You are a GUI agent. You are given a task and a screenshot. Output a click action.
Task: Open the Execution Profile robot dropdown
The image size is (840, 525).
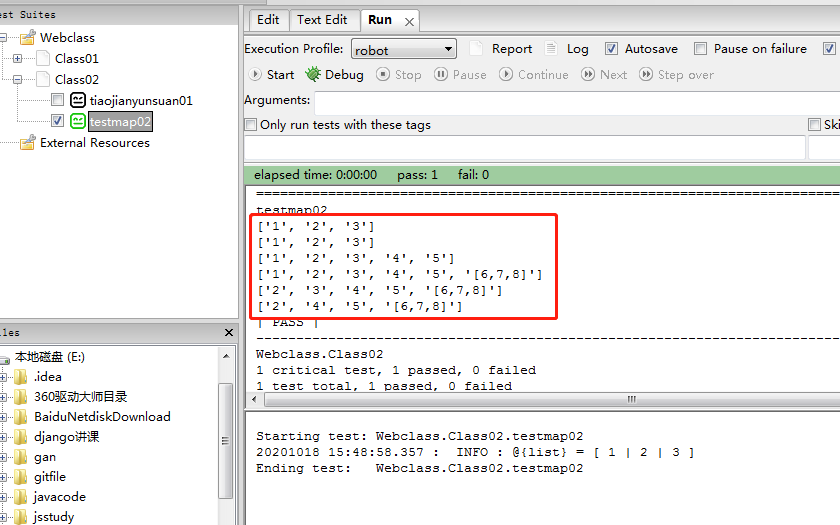404,49
